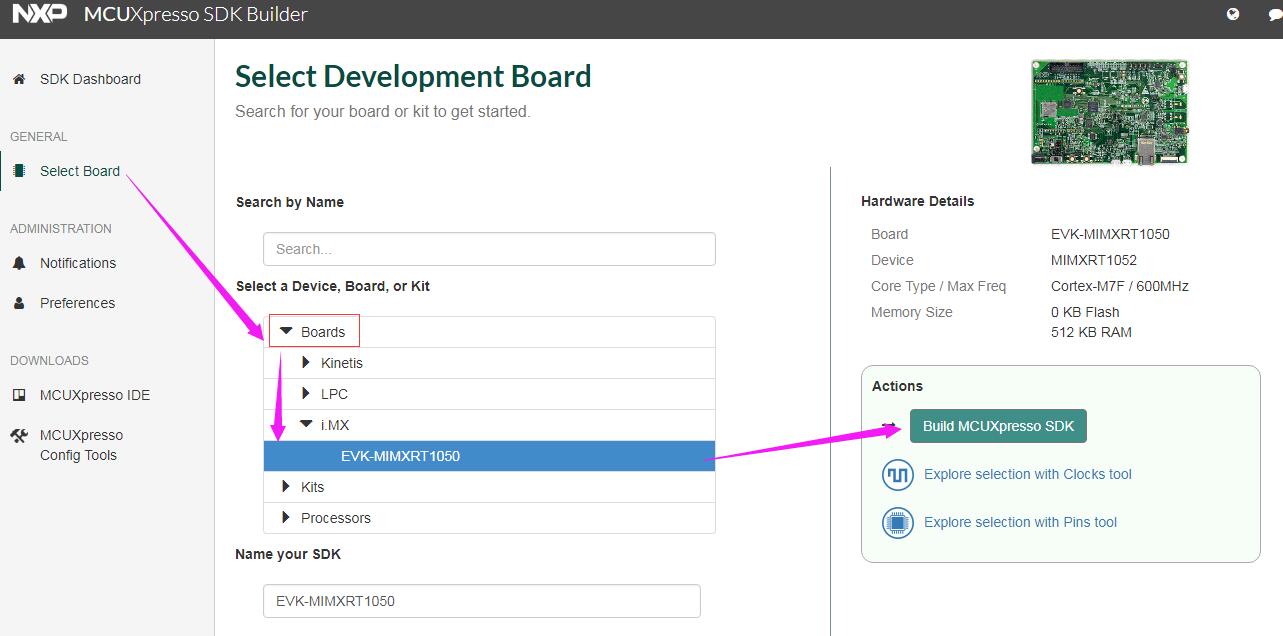This screenshot has width=1283, height=636.
Task: Click the Name your SDK input field
Action: click(x=482, y=601)
